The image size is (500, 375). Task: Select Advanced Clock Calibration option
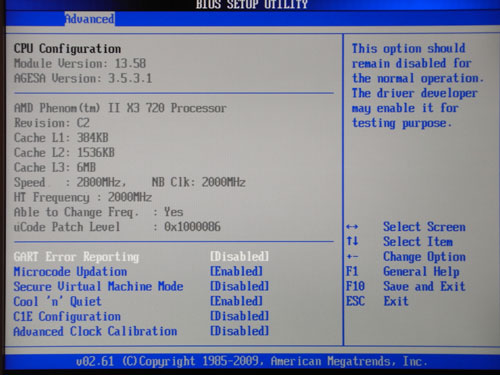[x=95, y=331]
